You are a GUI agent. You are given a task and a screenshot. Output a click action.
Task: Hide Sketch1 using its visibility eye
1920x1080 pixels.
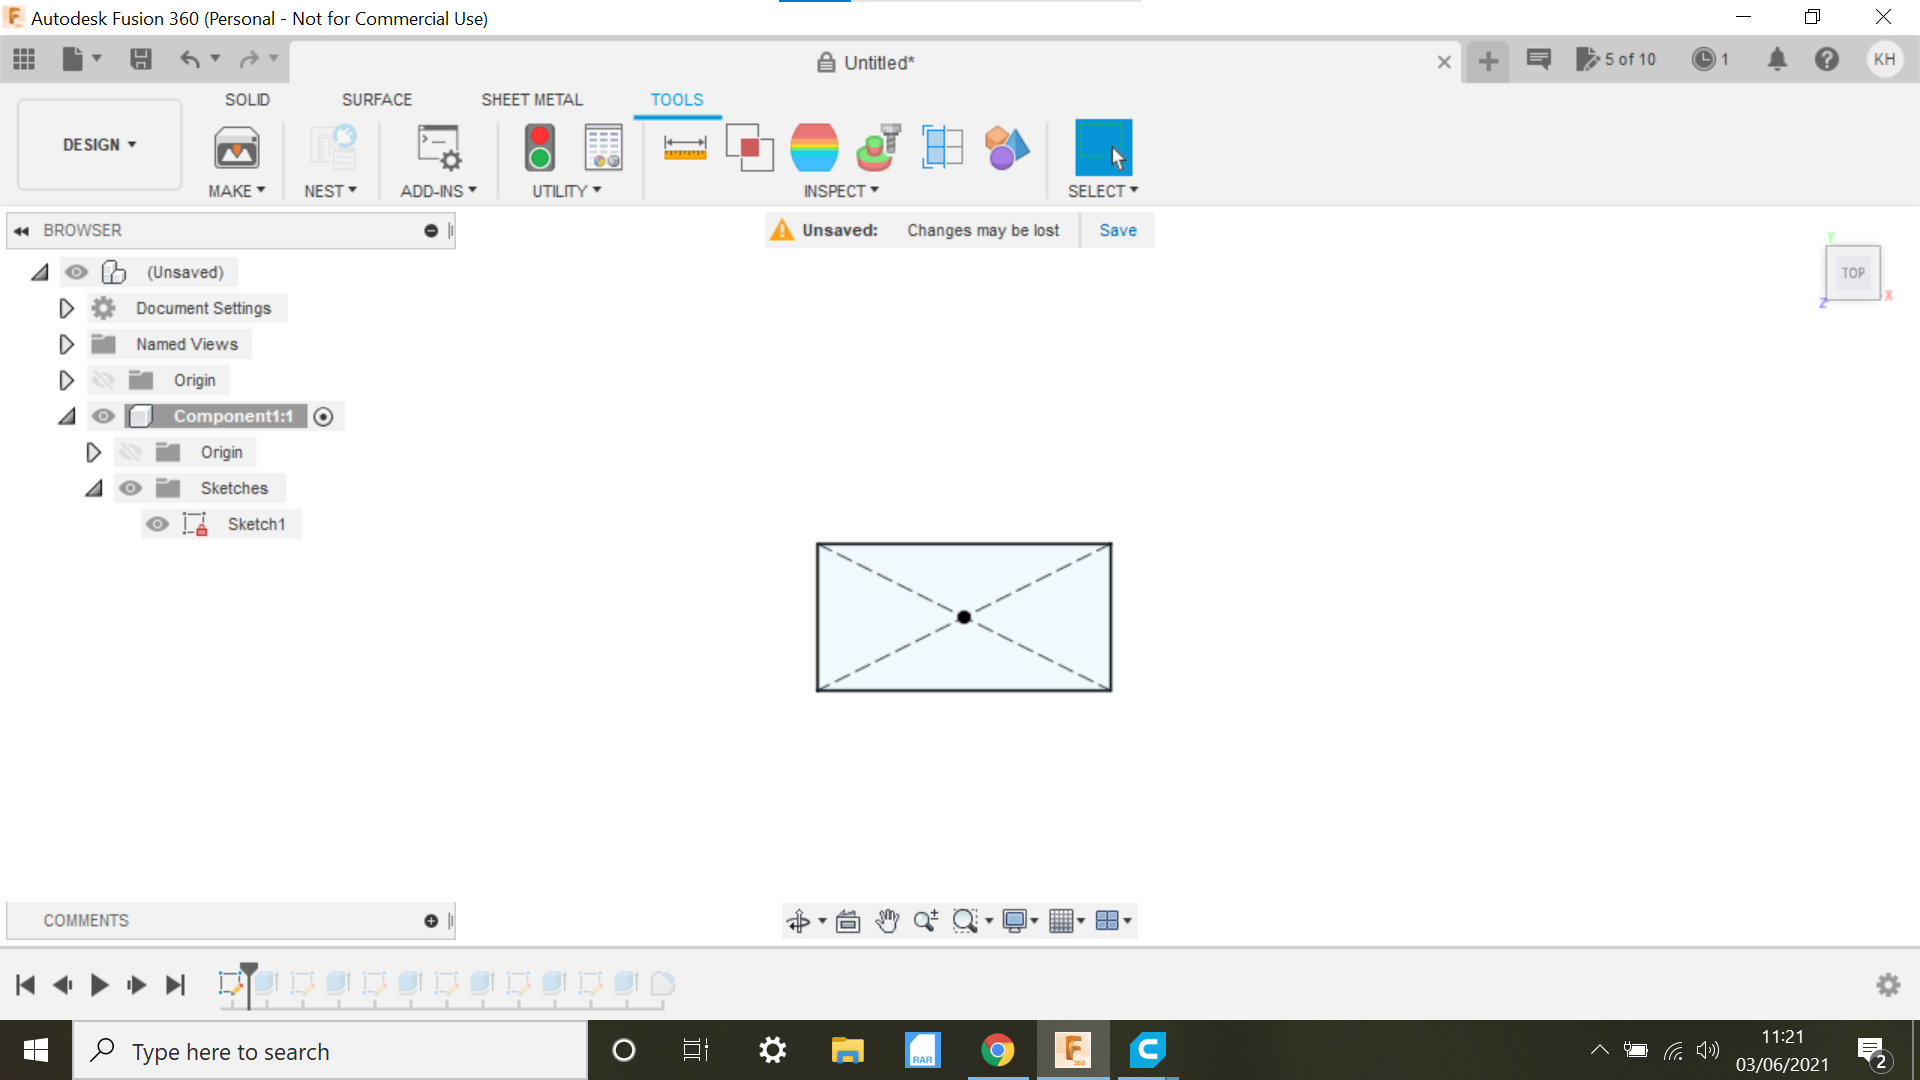[157, 524]
